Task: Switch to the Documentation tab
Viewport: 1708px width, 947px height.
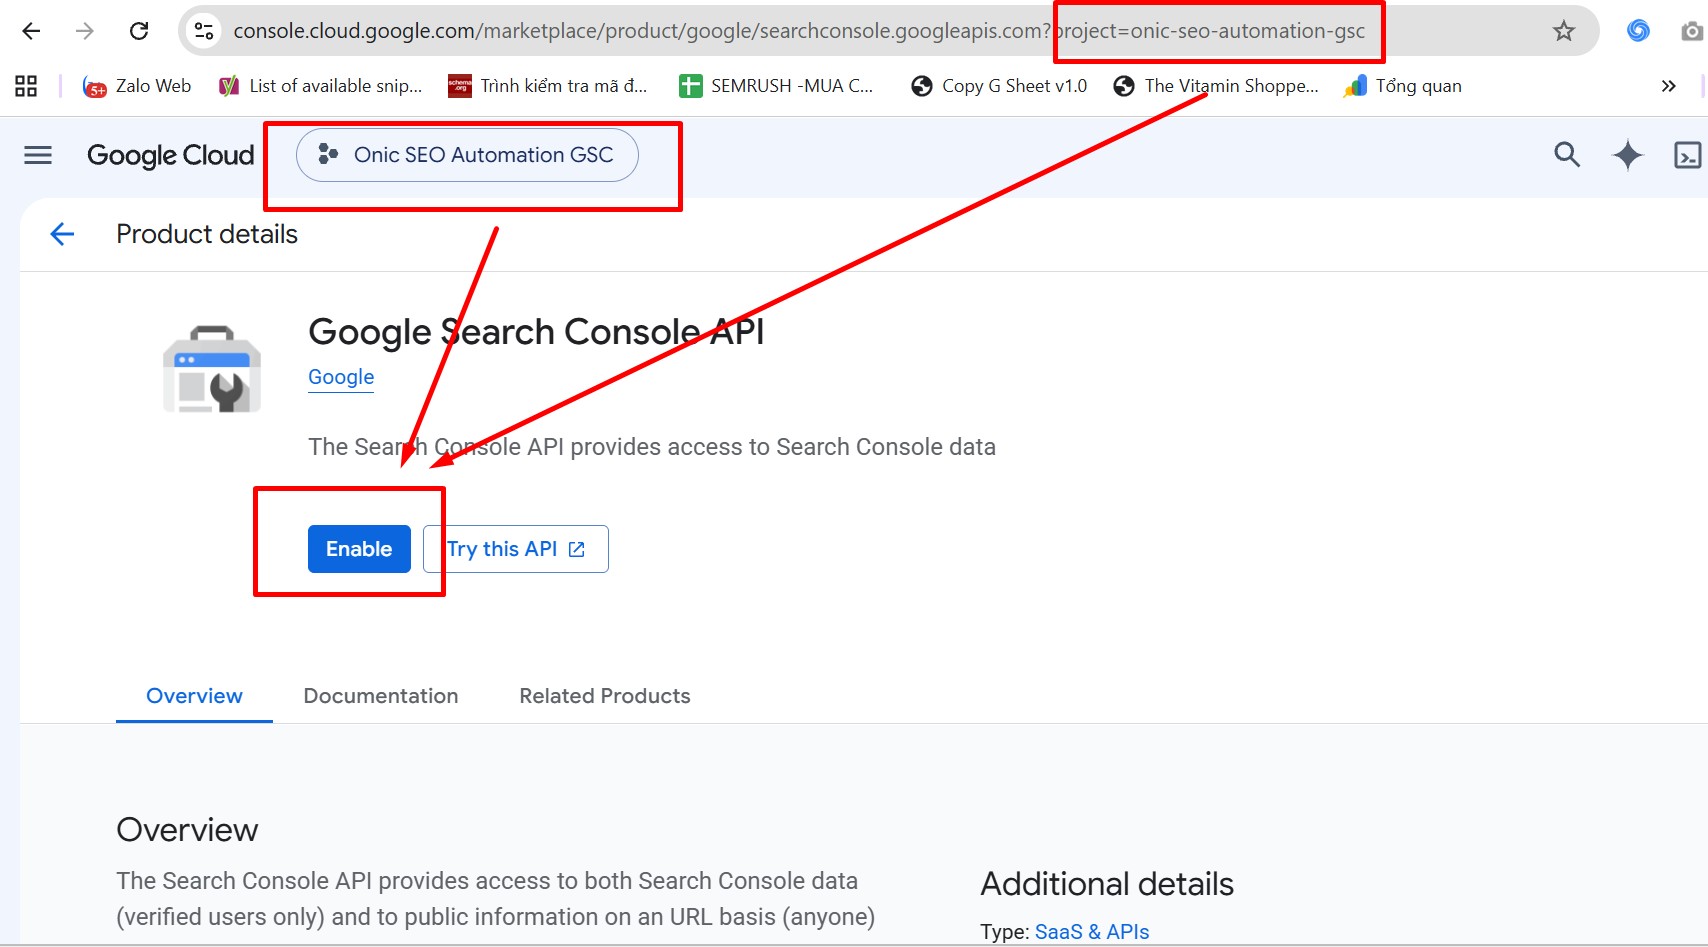Action: 381,696
